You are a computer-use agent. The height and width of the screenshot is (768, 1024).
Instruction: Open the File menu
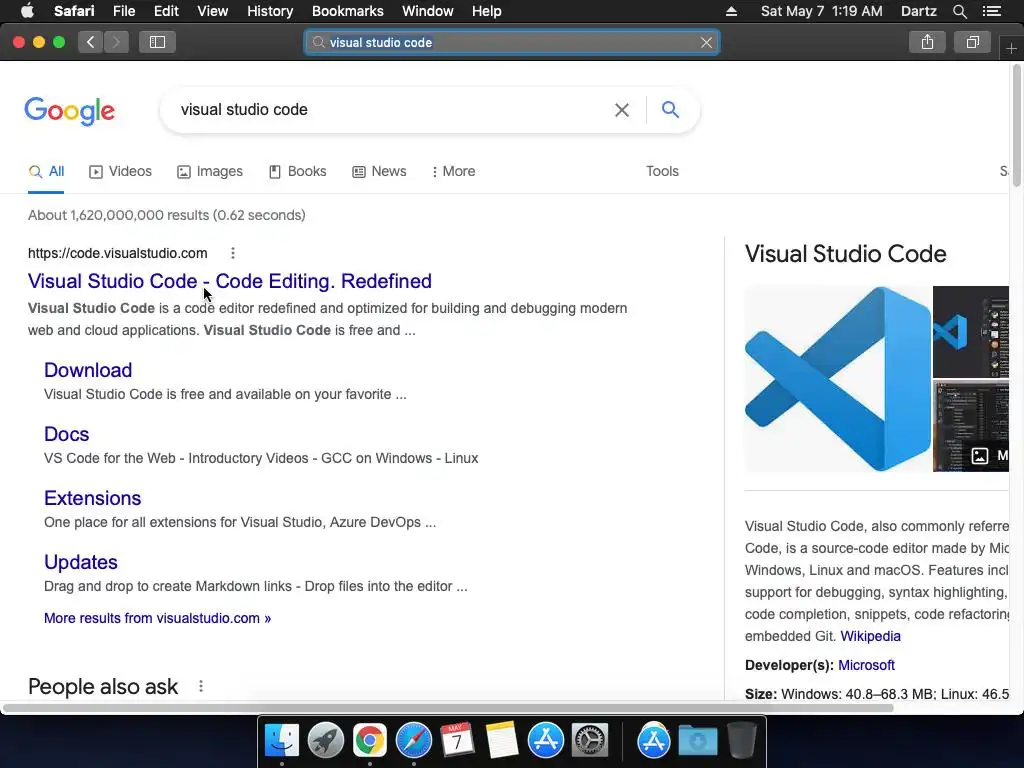tap(124, 11)
